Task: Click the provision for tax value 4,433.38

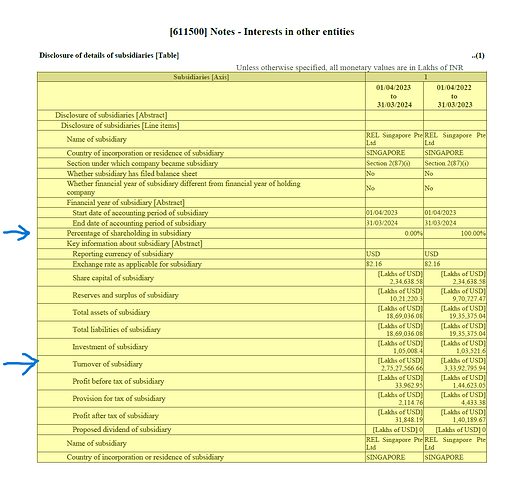Action: click(x=473, y=402)
